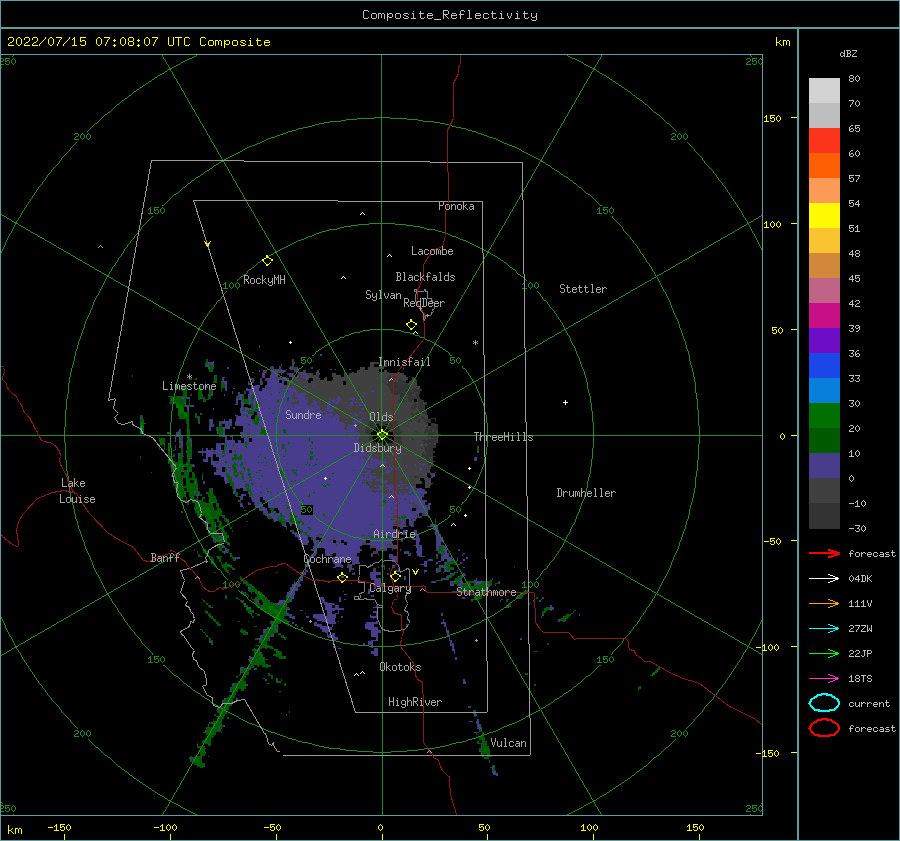
Task: Click the 36 dBZ blue color swatch
Action: point(824,366)
